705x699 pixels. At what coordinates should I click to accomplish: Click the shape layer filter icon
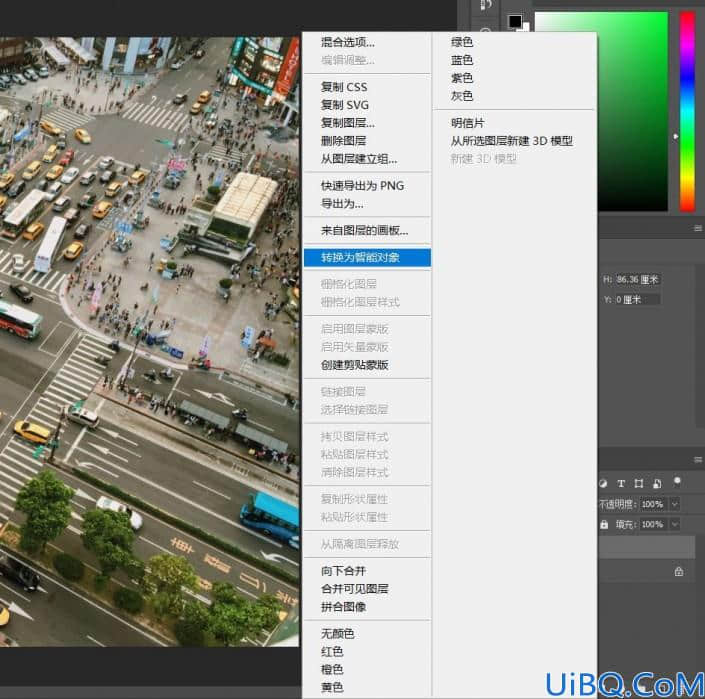[x=638, y=484]
